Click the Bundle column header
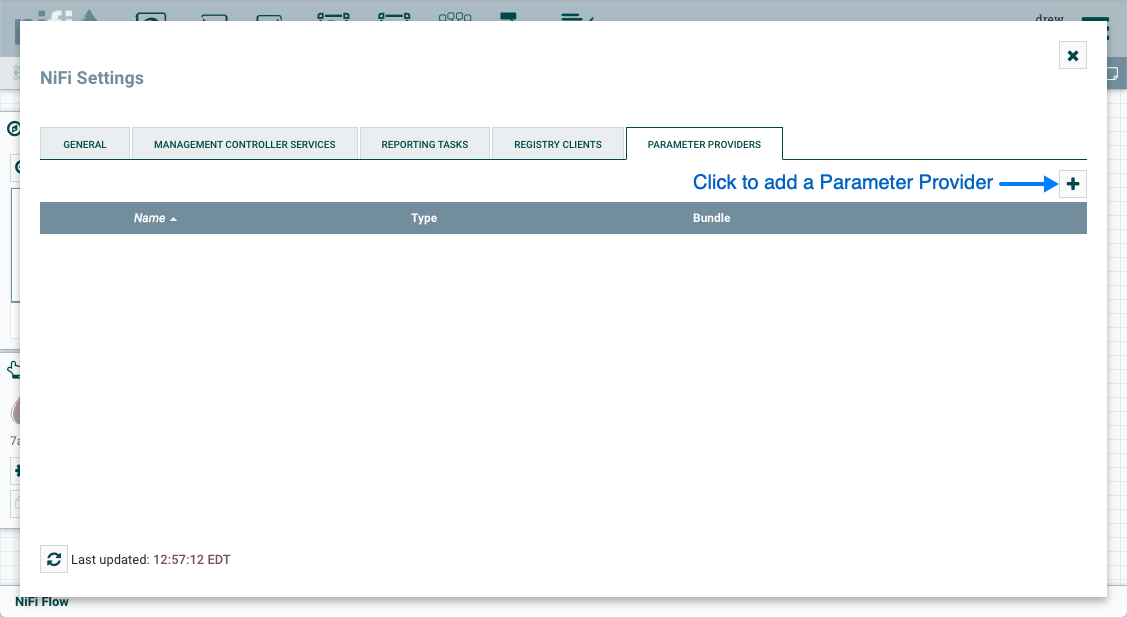 (711, 218)
